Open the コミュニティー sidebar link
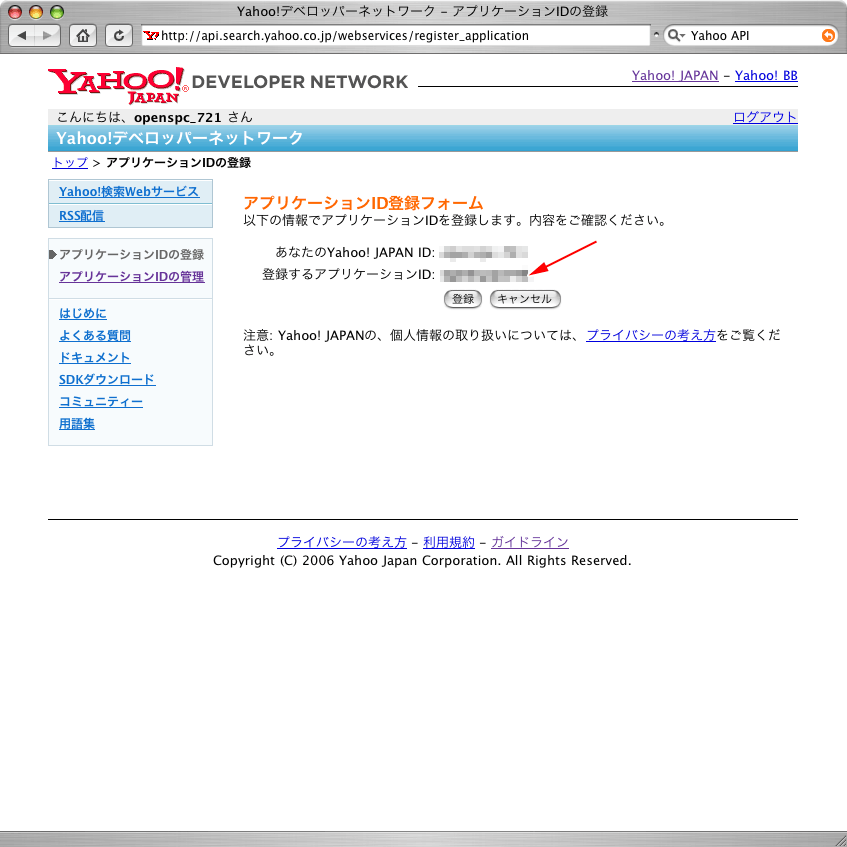This screenshot has width=847, height=847. (x=100, y=402)
